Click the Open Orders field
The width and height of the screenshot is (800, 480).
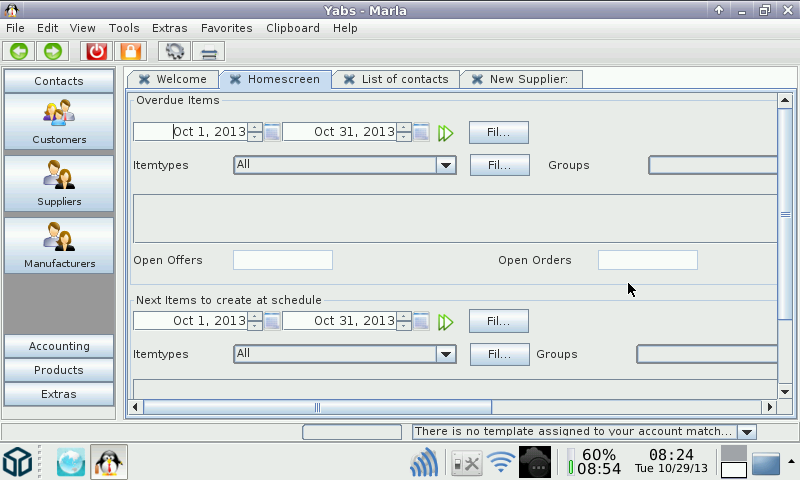tap(647, 260)
